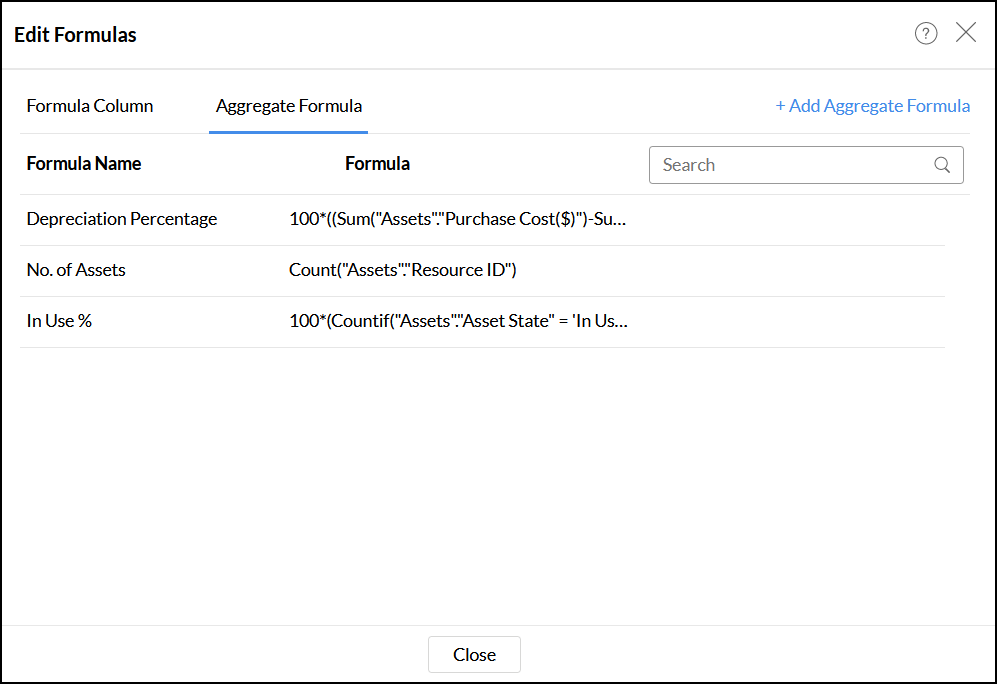Image resolution: width=997 pixels, height=684 pixels.
Task: Close the Edit Formulas dialog with X
Action: coord(966,33)
